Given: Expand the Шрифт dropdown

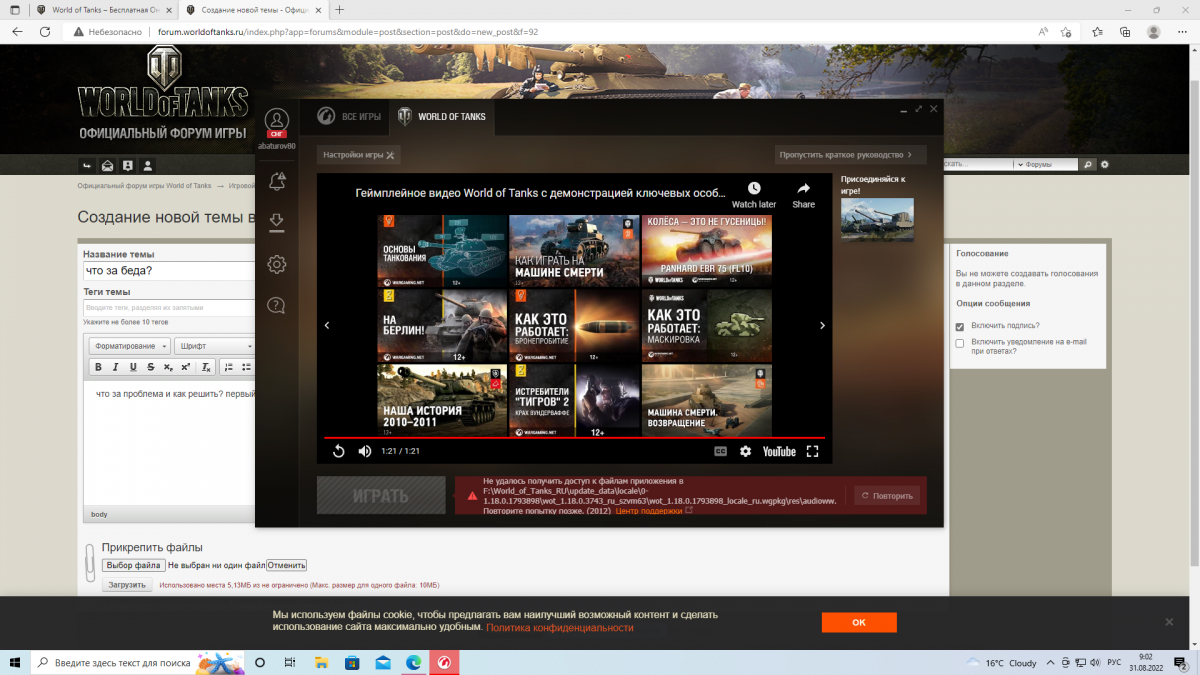Looking at the screenshot, I should [214, 346].
